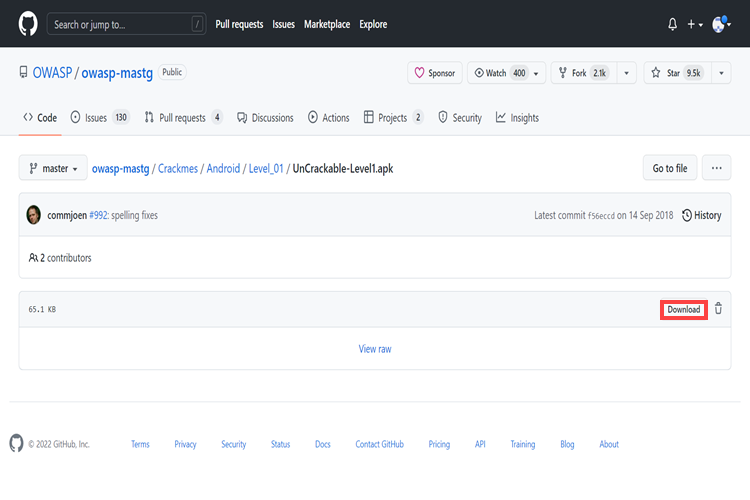
Task: Open the notifications bell
Action: pos(673,24)
